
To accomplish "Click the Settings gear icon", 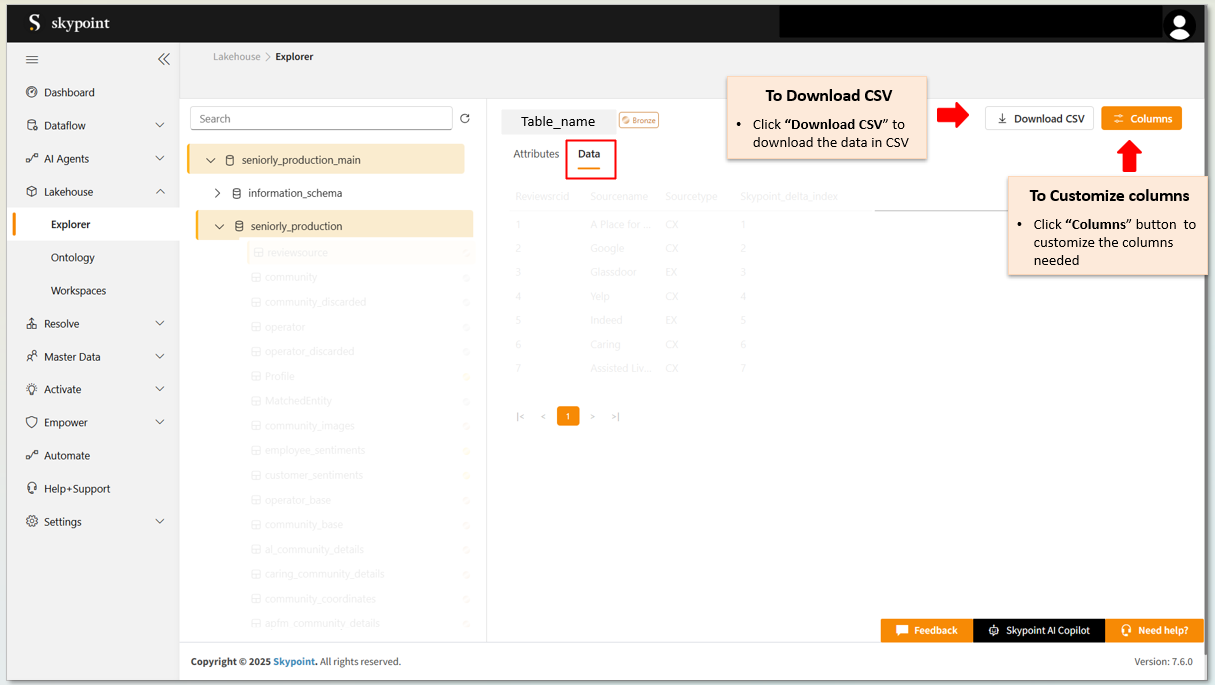I will click(32, 522).
